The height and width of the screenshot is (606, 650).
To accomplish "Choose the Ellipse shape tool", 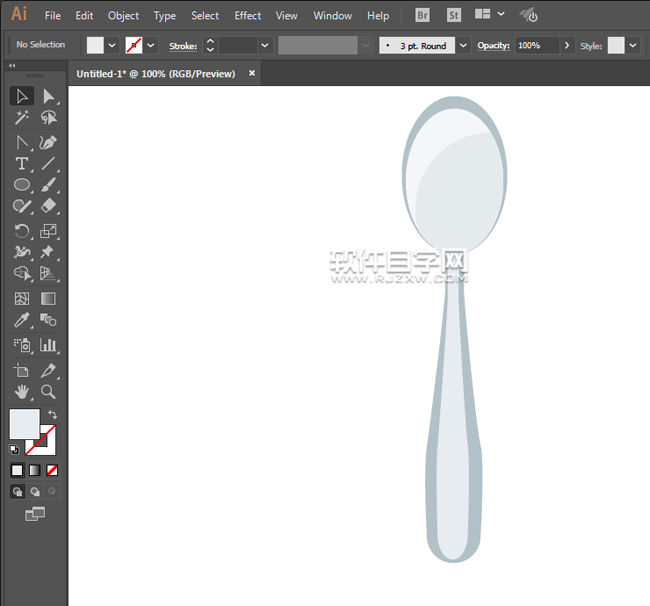I will point(22,185).
